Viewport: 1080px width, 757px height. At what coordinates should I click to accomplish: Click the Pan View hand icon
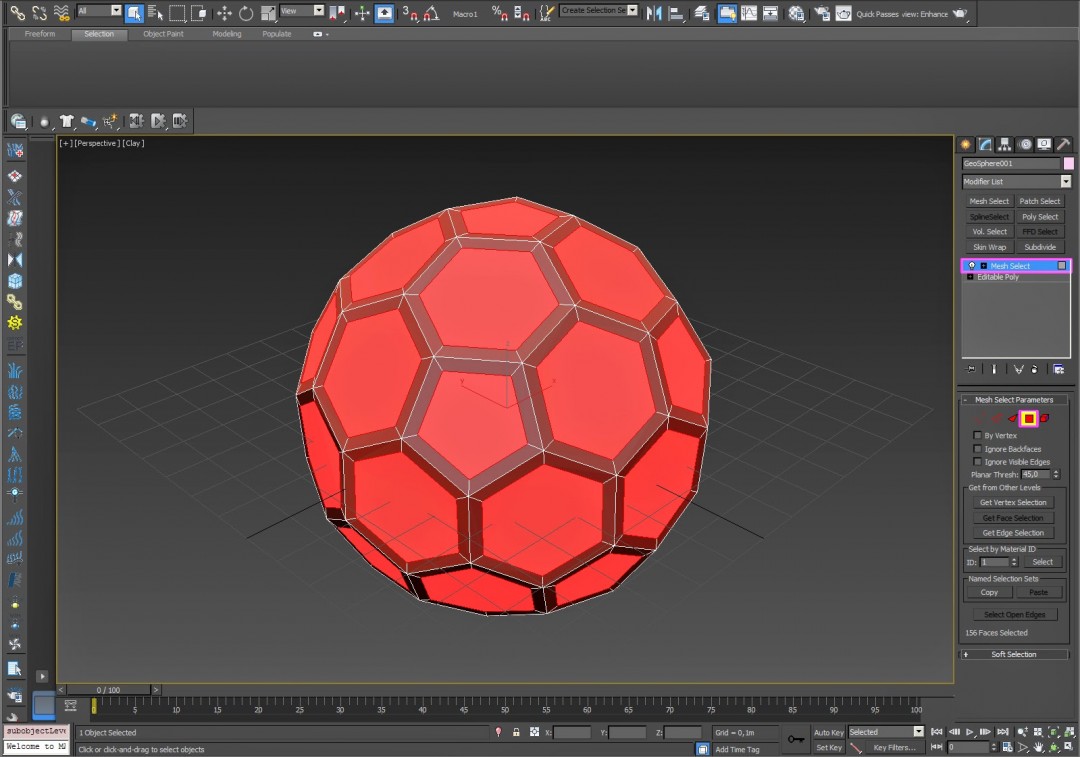pos(1038,748)
